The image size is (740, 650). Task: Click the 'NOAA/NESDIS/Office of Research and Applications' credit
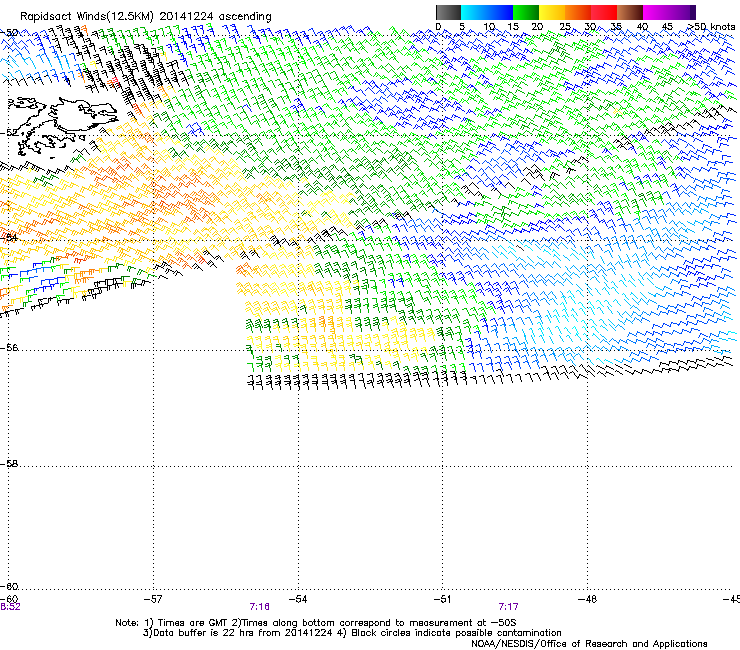589,644
